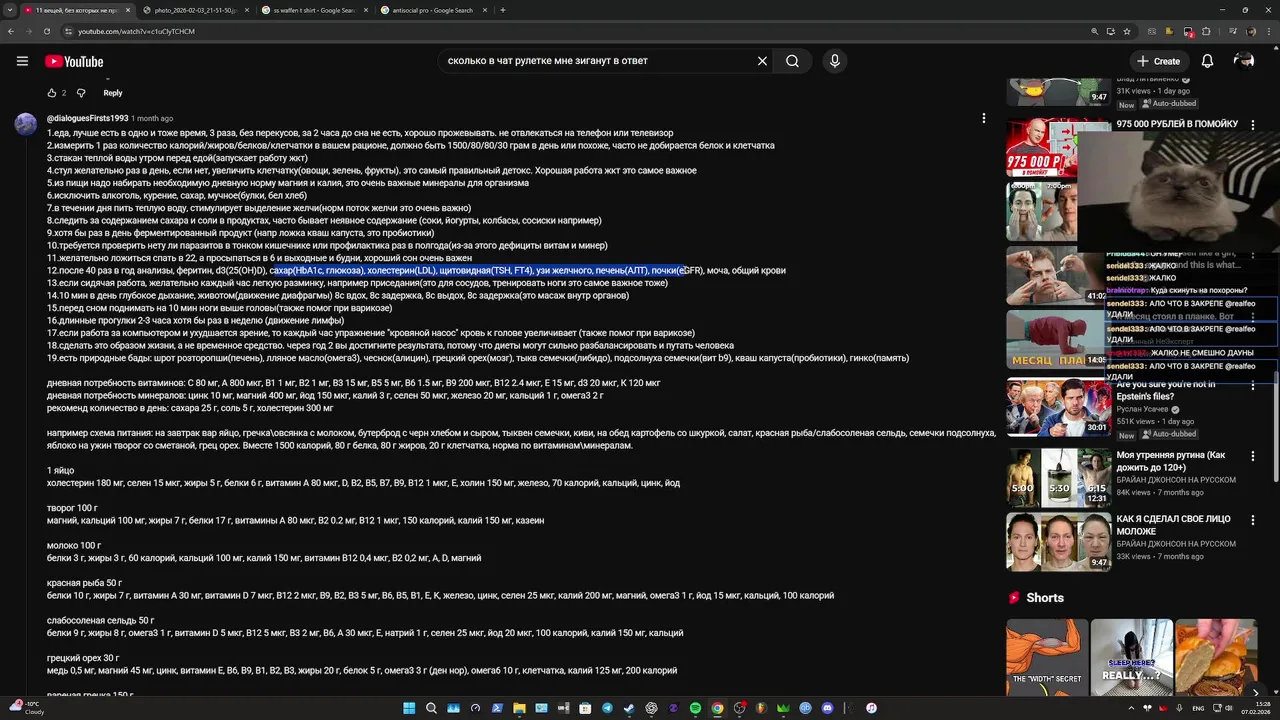Open Windows Start menu
Viewport: 1280px width, 720px height.
409,708
